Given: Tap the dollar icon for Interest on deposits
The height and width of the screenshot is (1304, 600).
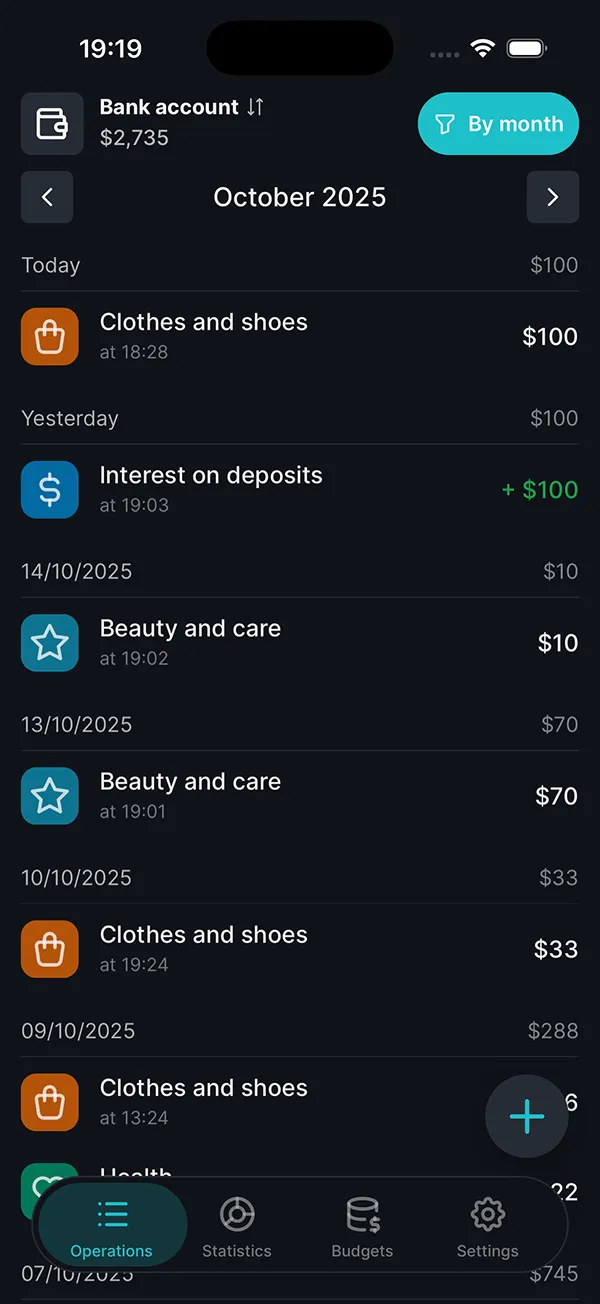Looking at the screenshot, I should [50, 490].
